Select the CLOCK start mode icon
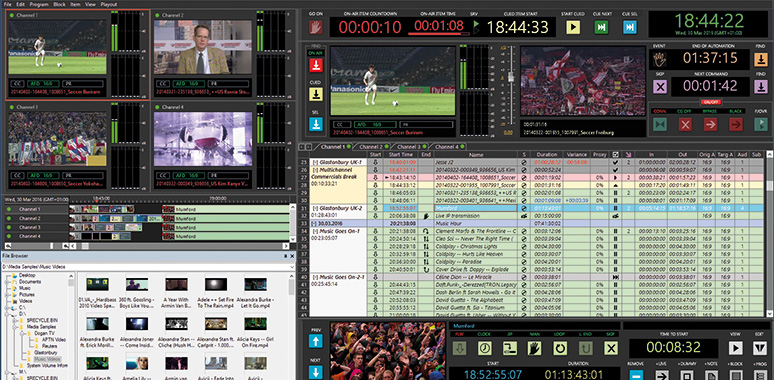This screenshot has height=380, width=774. [485, 348]
